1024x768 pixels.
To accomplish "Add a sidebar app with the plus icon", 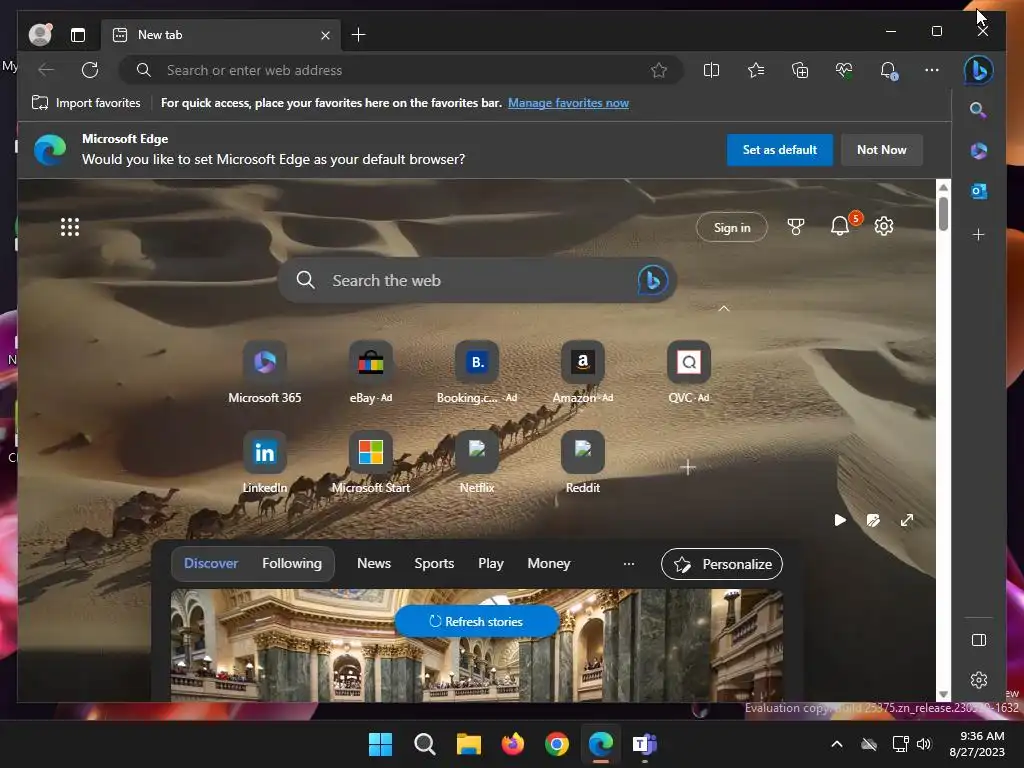I will click(978, 234).
